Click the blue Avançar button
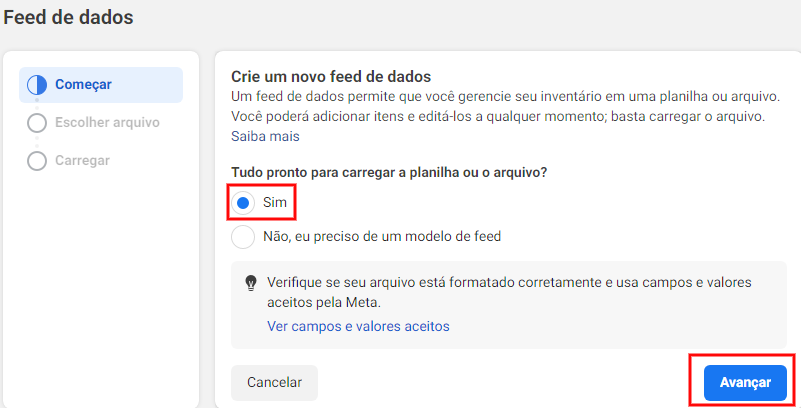 [x=745, y=382]
